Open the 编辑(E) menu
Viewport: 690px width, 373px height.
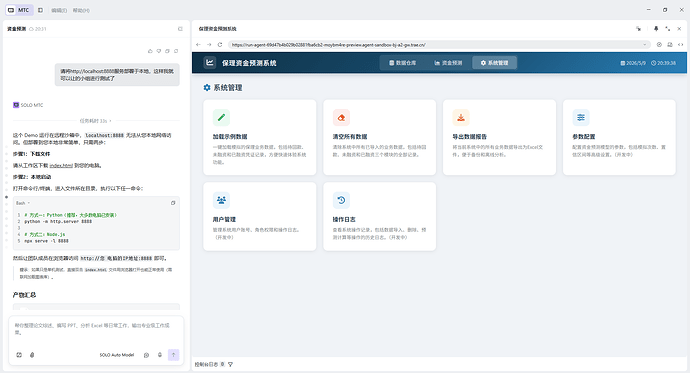pos(59,10)
